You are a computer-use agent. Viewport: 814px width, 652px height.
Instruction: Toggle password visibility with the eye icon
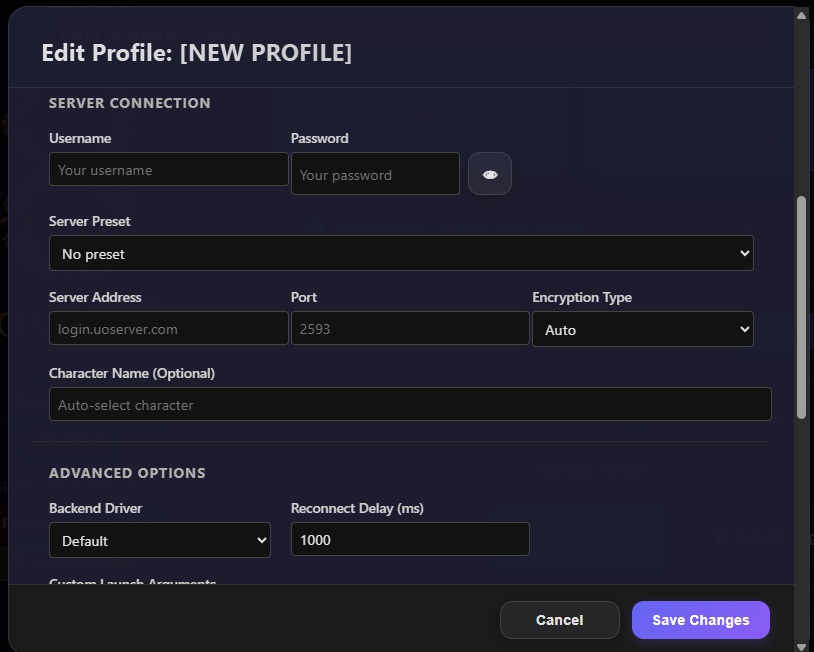pos(489,174)
